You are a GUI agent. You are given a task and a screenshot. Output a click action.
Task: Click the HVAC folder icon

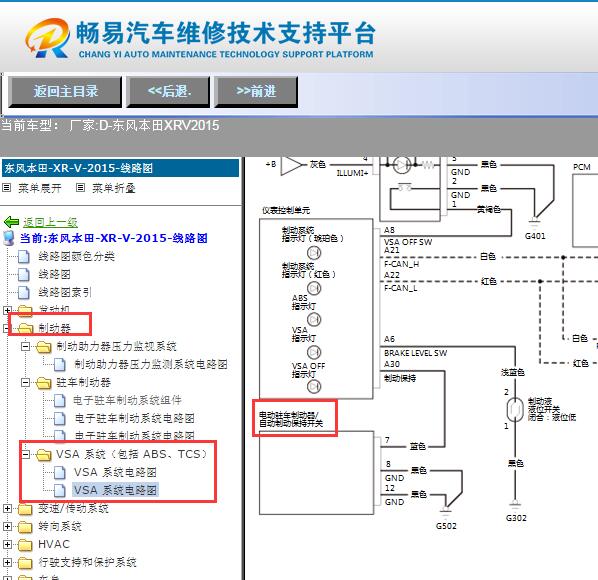[x=25, y=545]
